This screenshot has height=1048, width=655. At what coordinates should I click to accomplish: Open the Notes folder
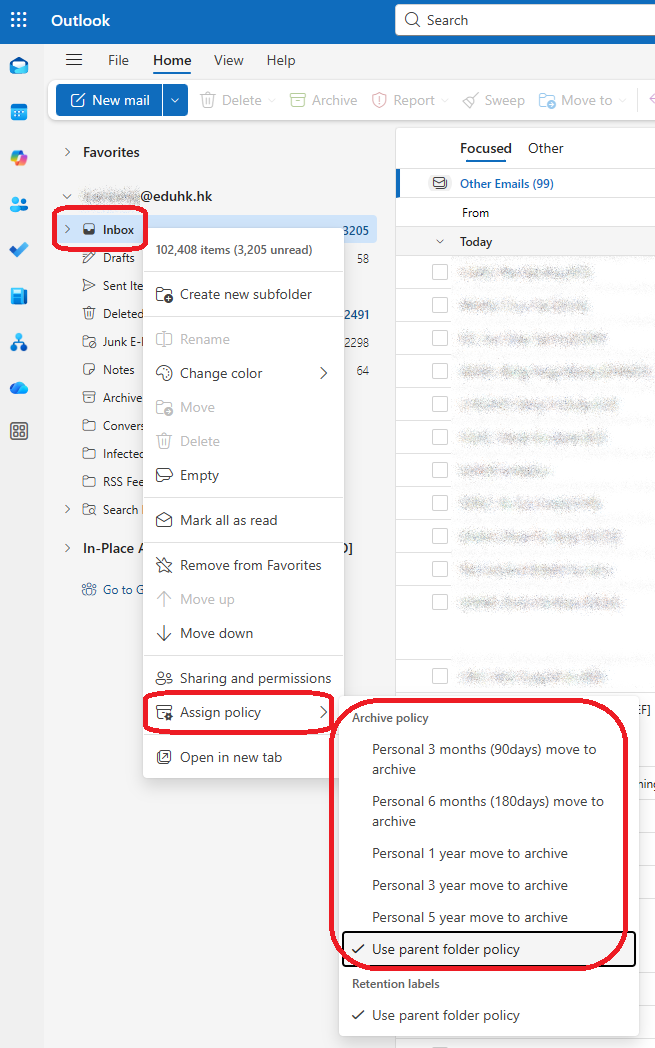pos(108,370)
